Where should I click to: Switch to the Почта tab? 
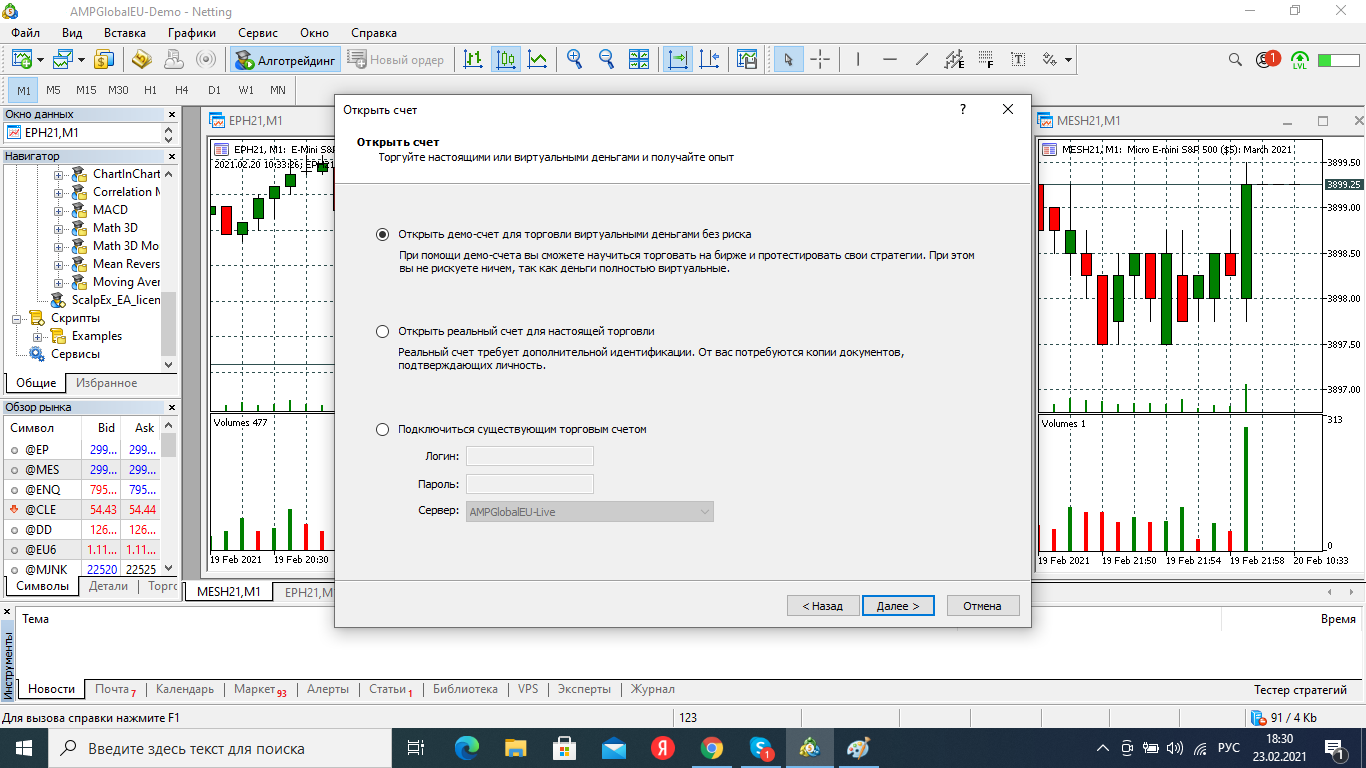114,689
